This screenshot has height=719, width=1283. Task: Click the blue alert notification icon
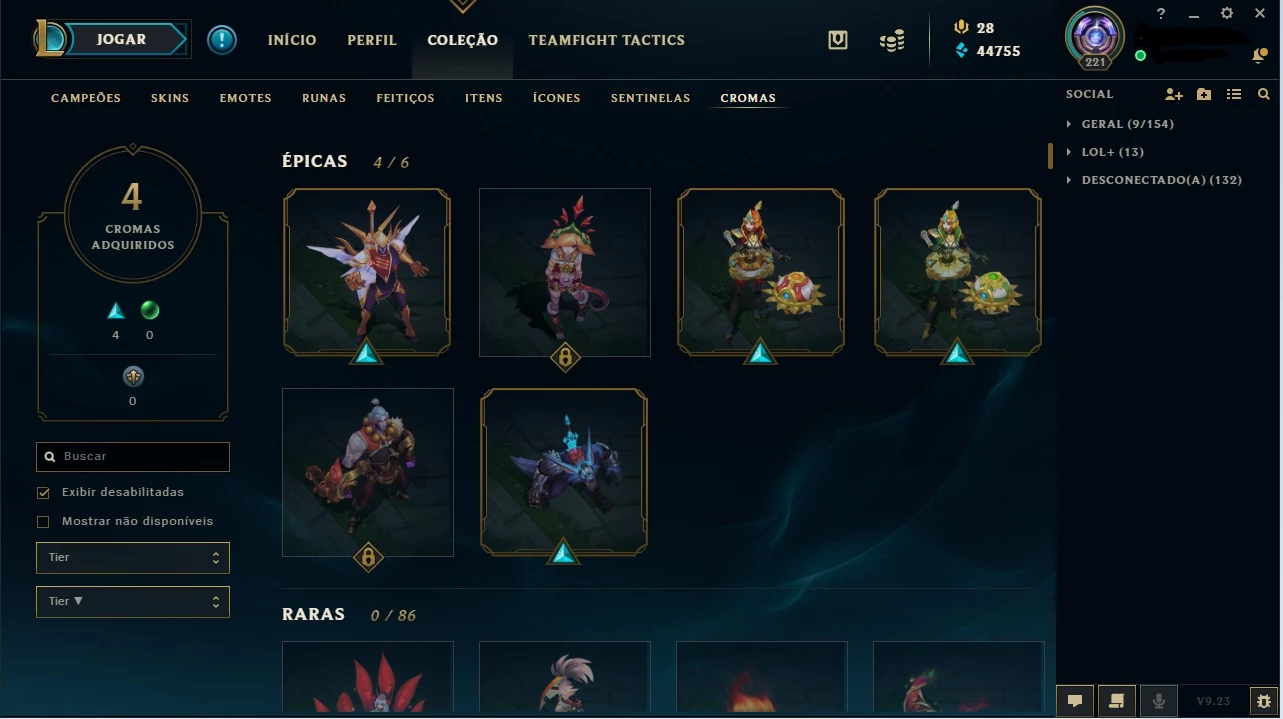pos(222,40)
